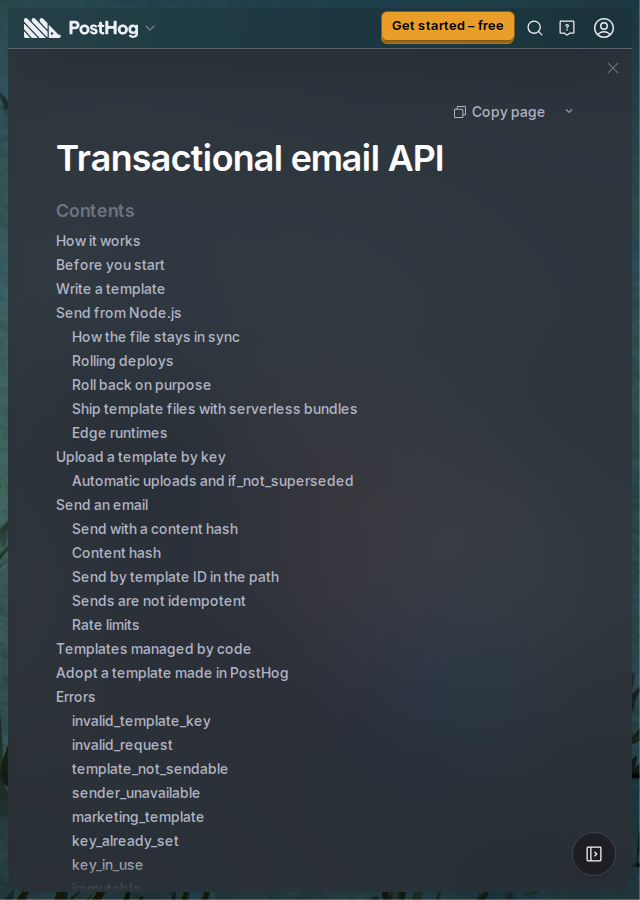Screen dimensions: 640x900
Task: Open the user account profile icon
Action: click(x=603, y=28)
